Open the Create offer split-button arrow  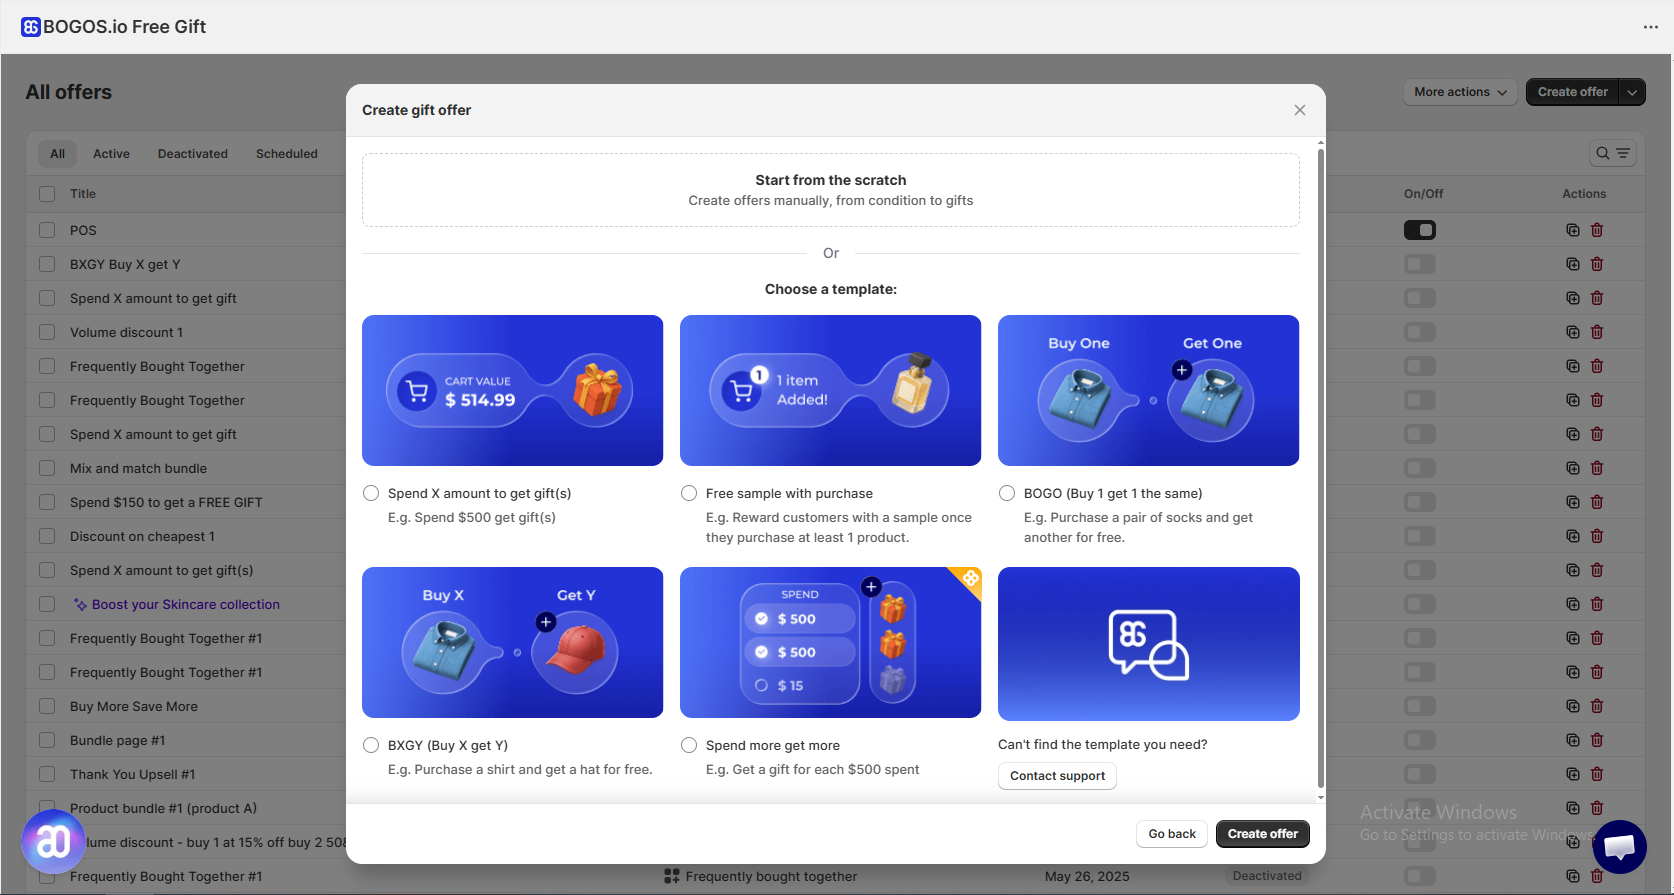(x=1632, y=92)
